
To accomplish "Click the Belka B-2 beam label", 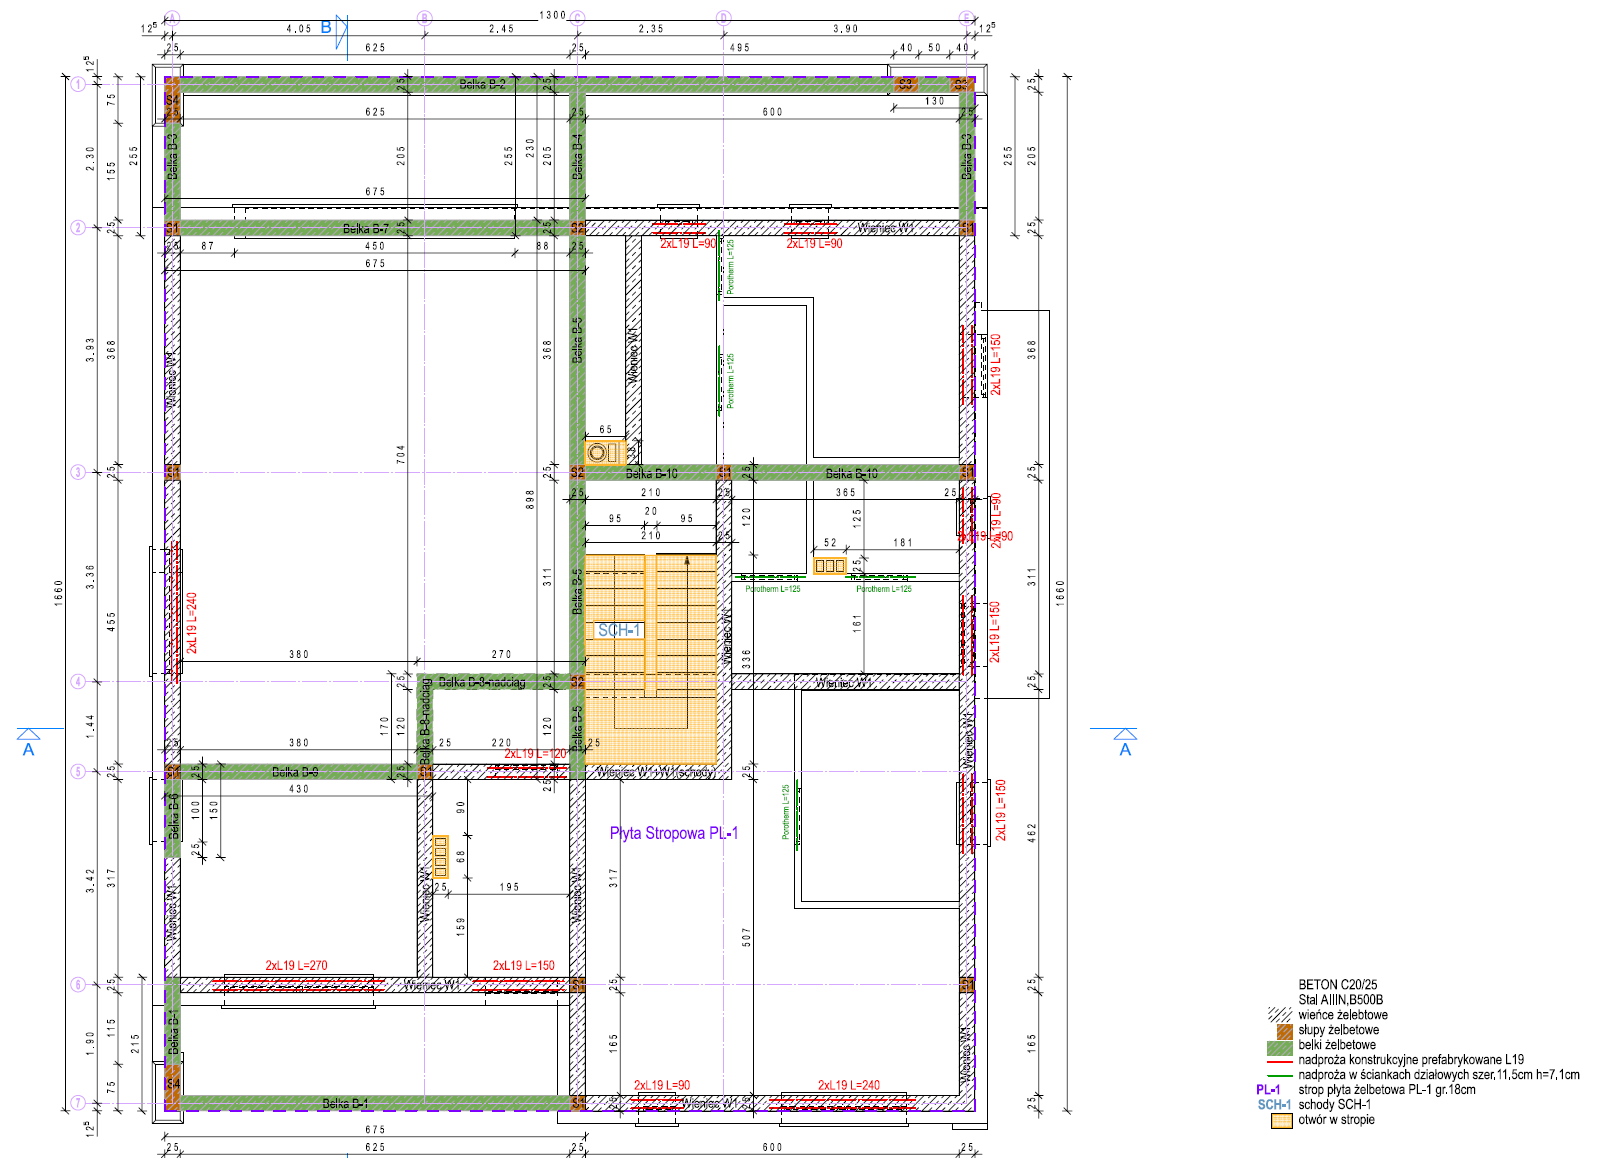I will click(x=482, y=84).
